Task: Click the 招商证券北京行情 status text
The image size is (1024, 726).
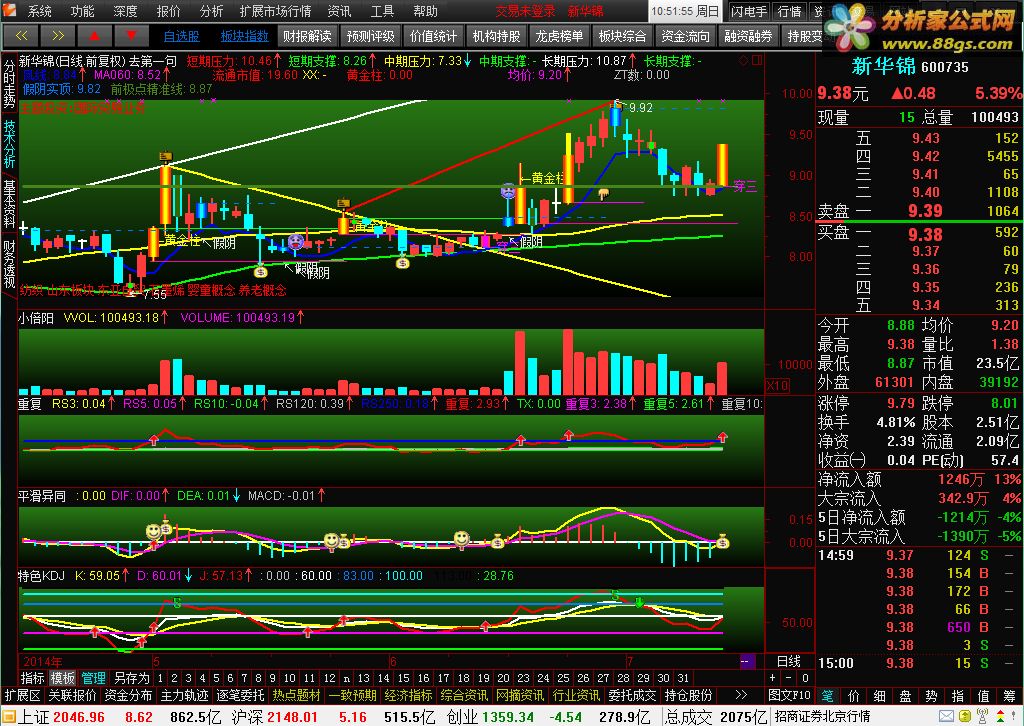Action: 822,717
